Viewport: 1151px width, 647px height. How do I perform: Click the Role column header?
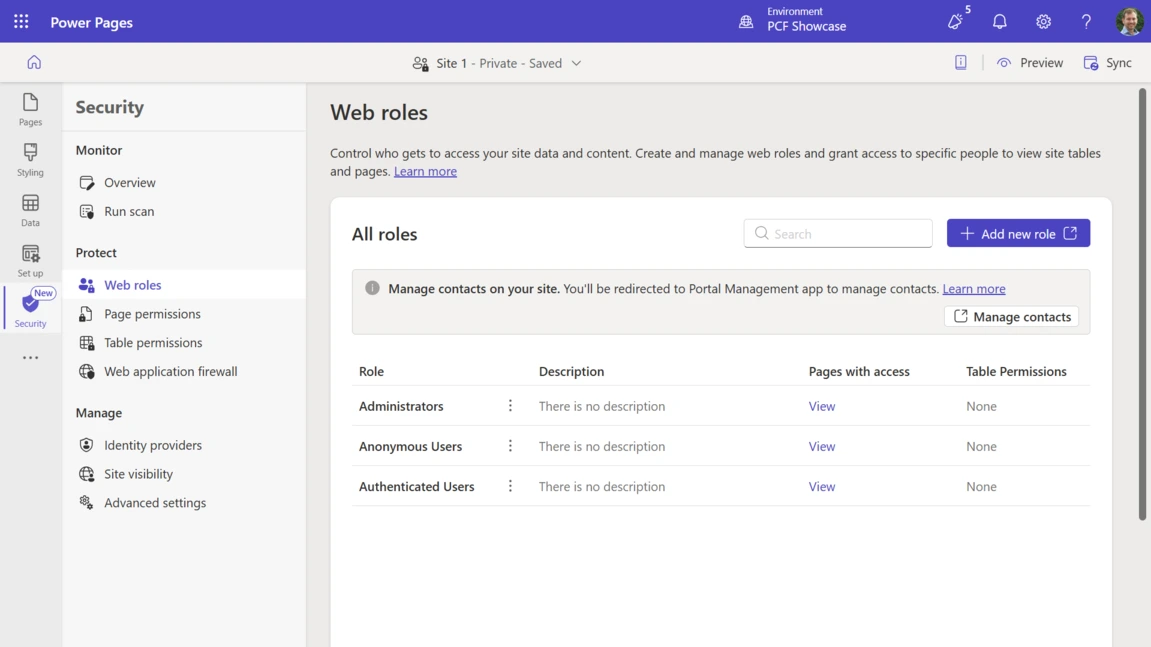point(371,371)
